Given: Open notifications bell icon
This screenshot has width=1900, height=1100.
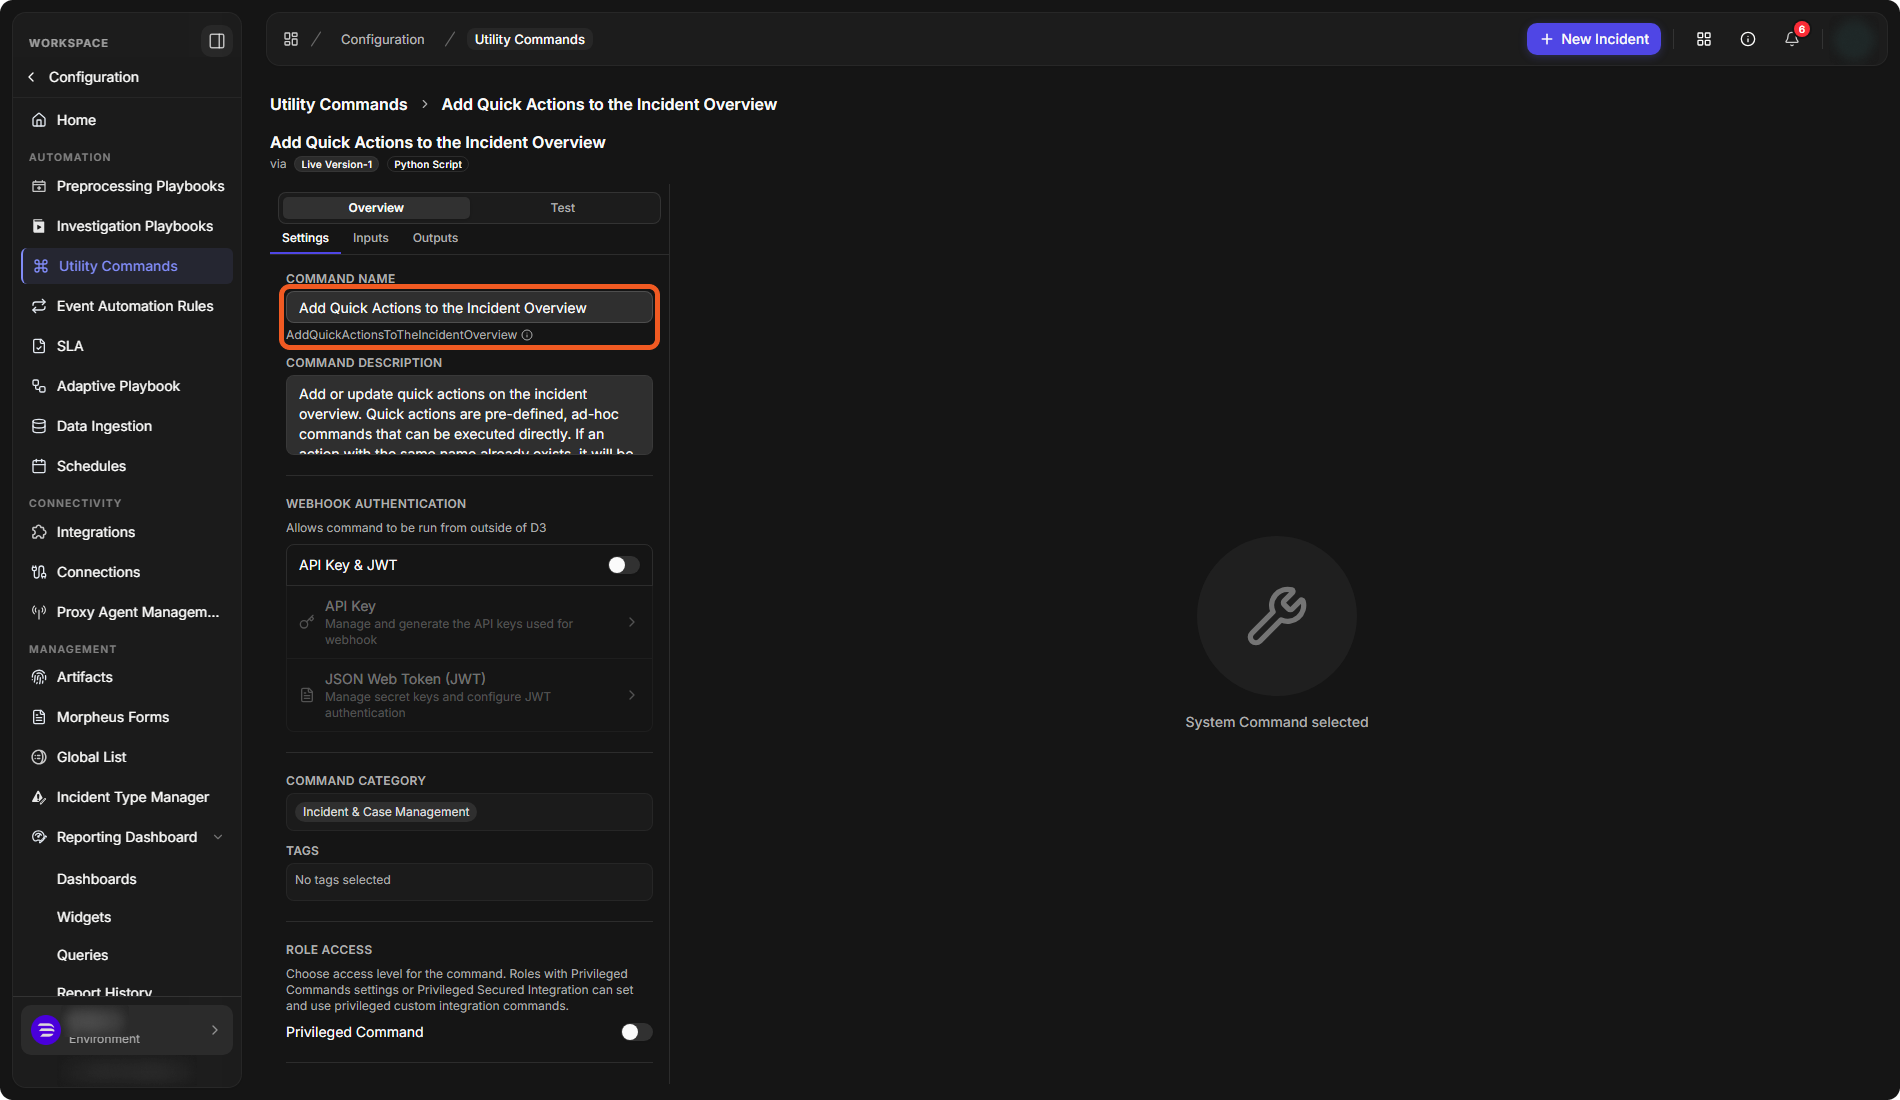Looking at the screenshot, I should click(1792, 39).
